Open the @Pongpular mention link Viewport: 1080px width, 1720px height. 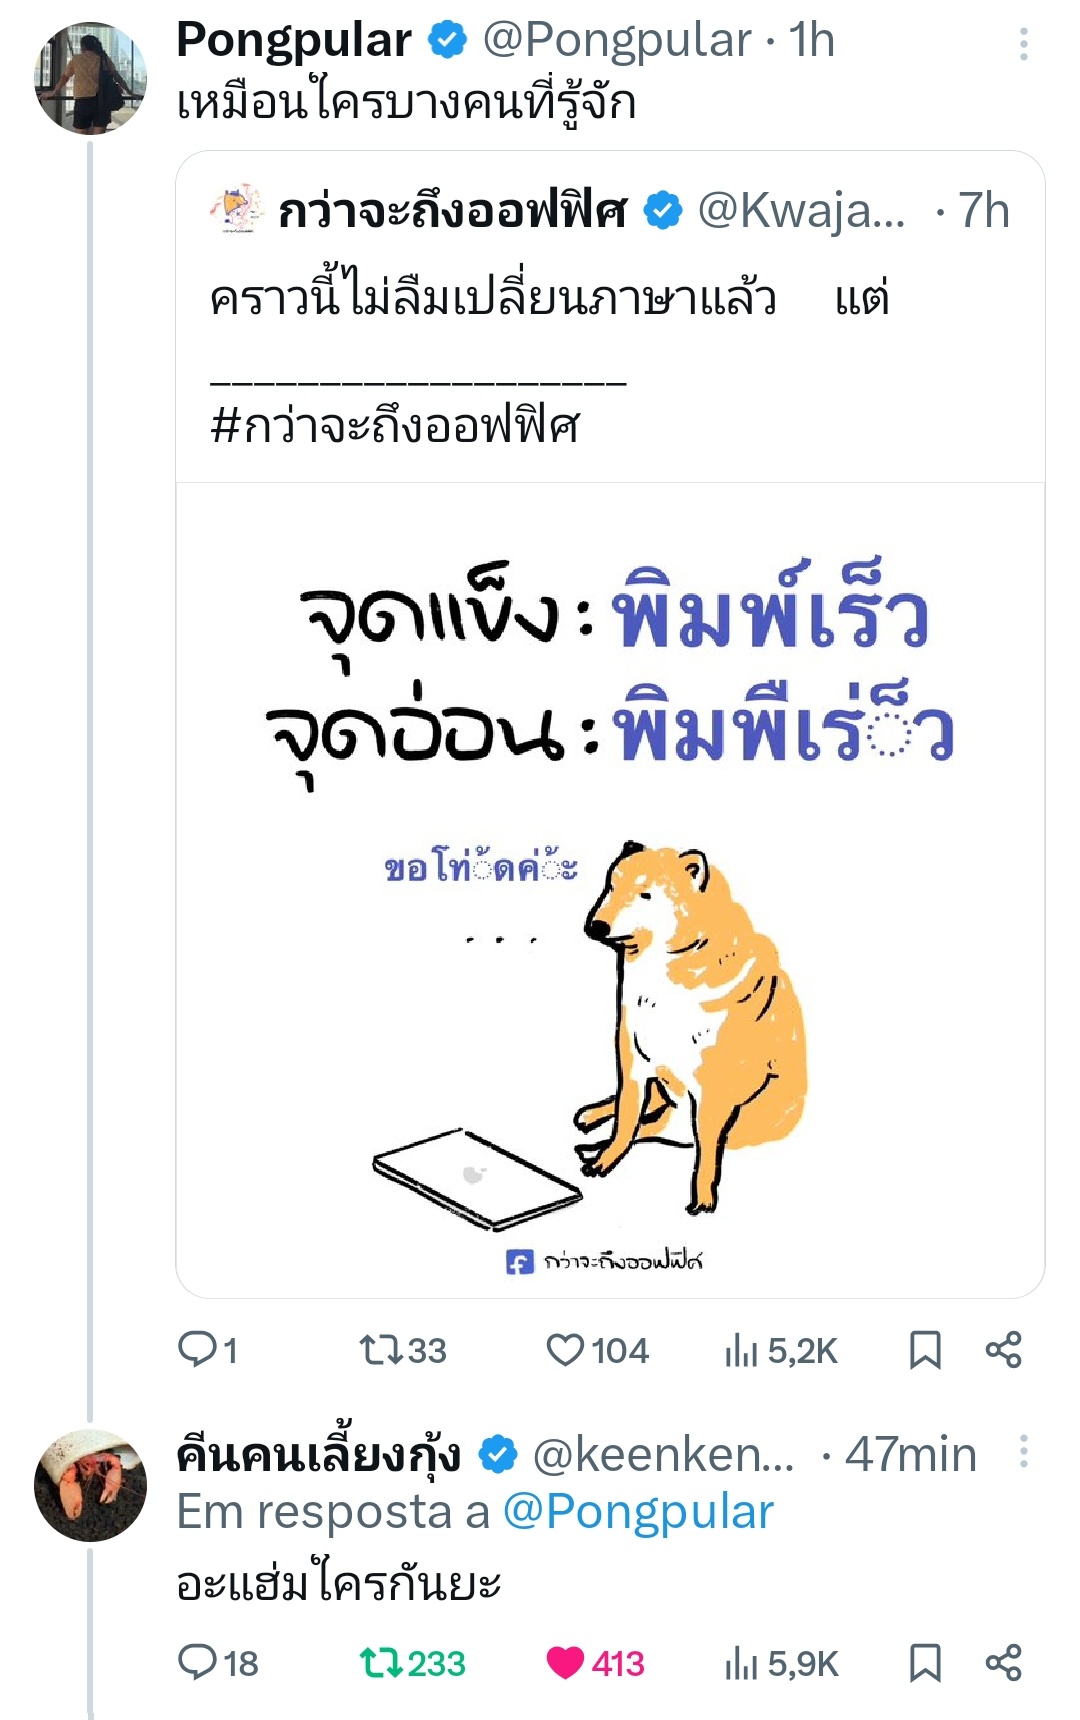(x=638, y=1512)
